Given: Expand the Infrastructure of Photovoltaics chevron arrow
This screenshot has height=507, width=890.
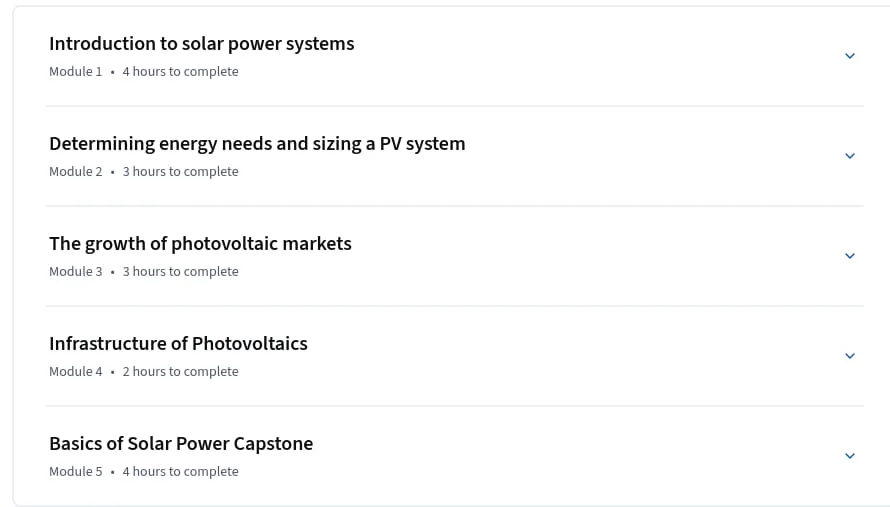Looking at the screenshot, I should (850, 355).
